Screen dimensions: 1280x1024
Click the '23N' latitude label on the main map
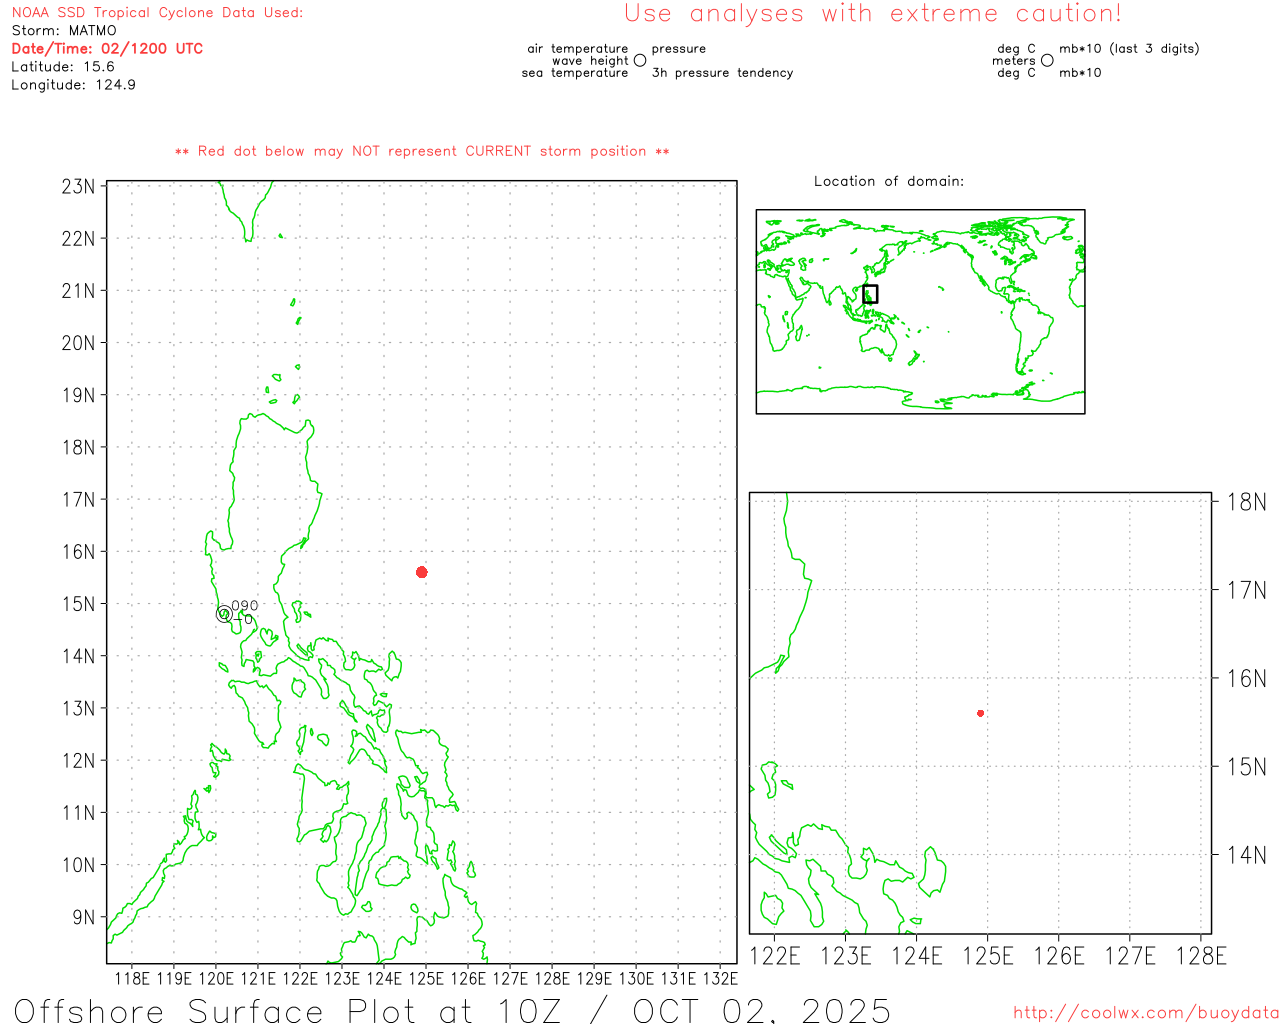[x=78, y=187]
